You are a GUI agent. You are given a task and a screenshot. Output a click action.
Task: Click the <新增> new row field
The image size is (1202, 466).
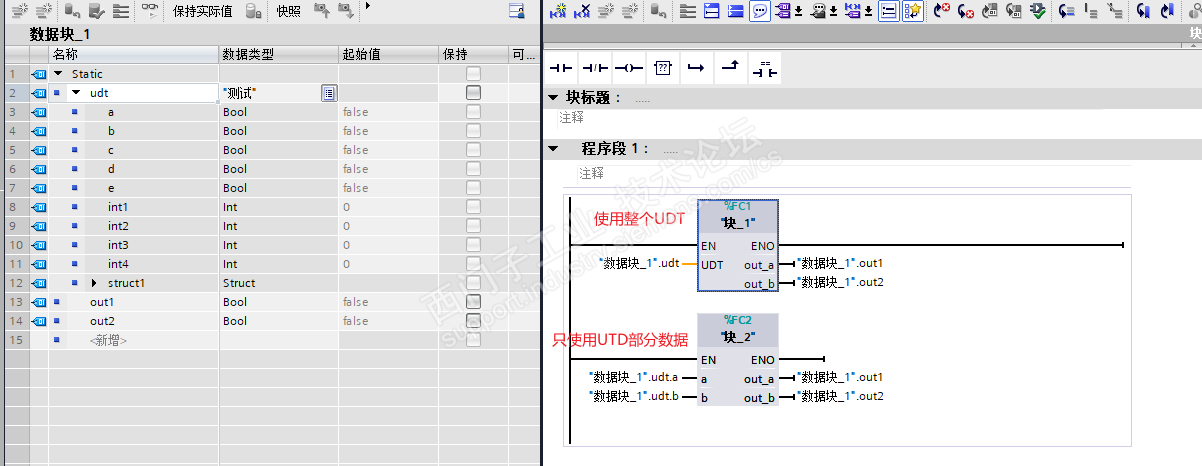(x=109, y=340)
